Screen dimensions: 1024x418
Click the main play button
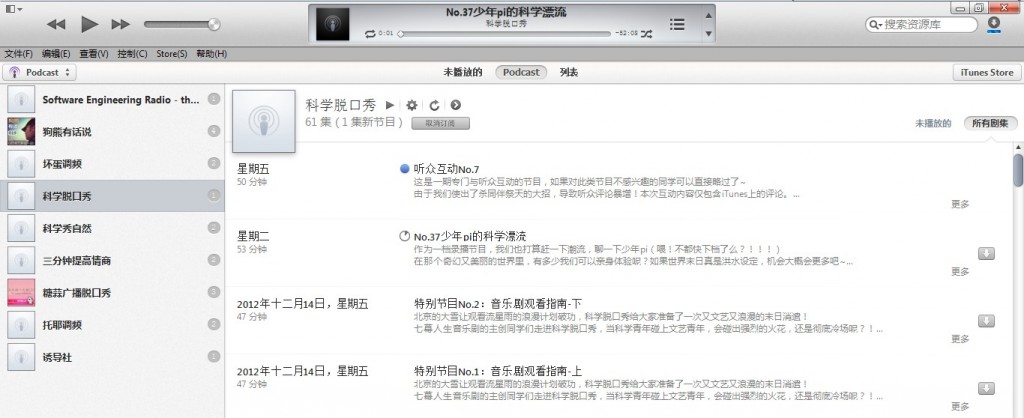[x=89, y=25]
